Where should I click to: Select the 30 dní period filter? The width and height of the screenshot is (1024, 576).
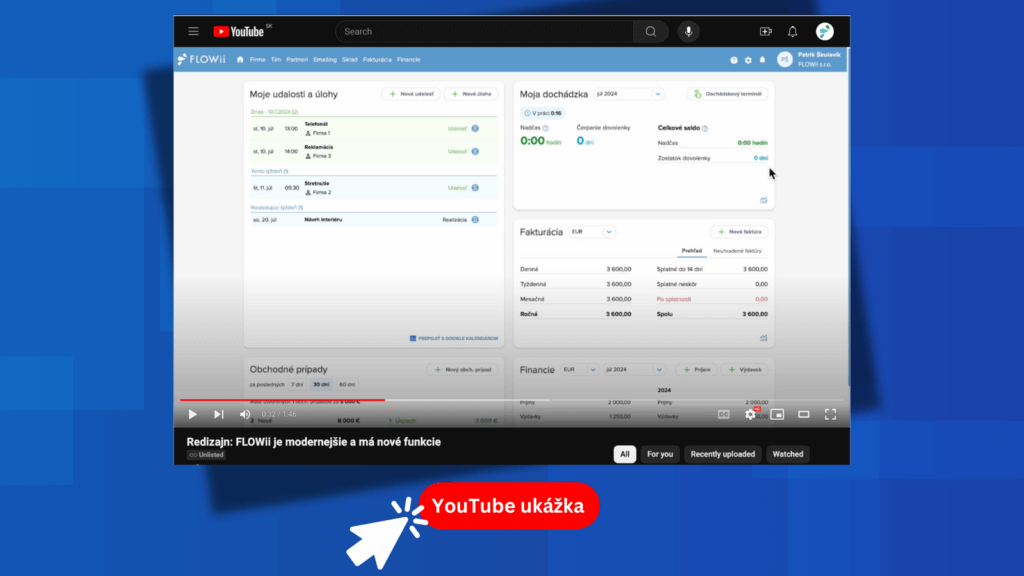pos(321,385)
